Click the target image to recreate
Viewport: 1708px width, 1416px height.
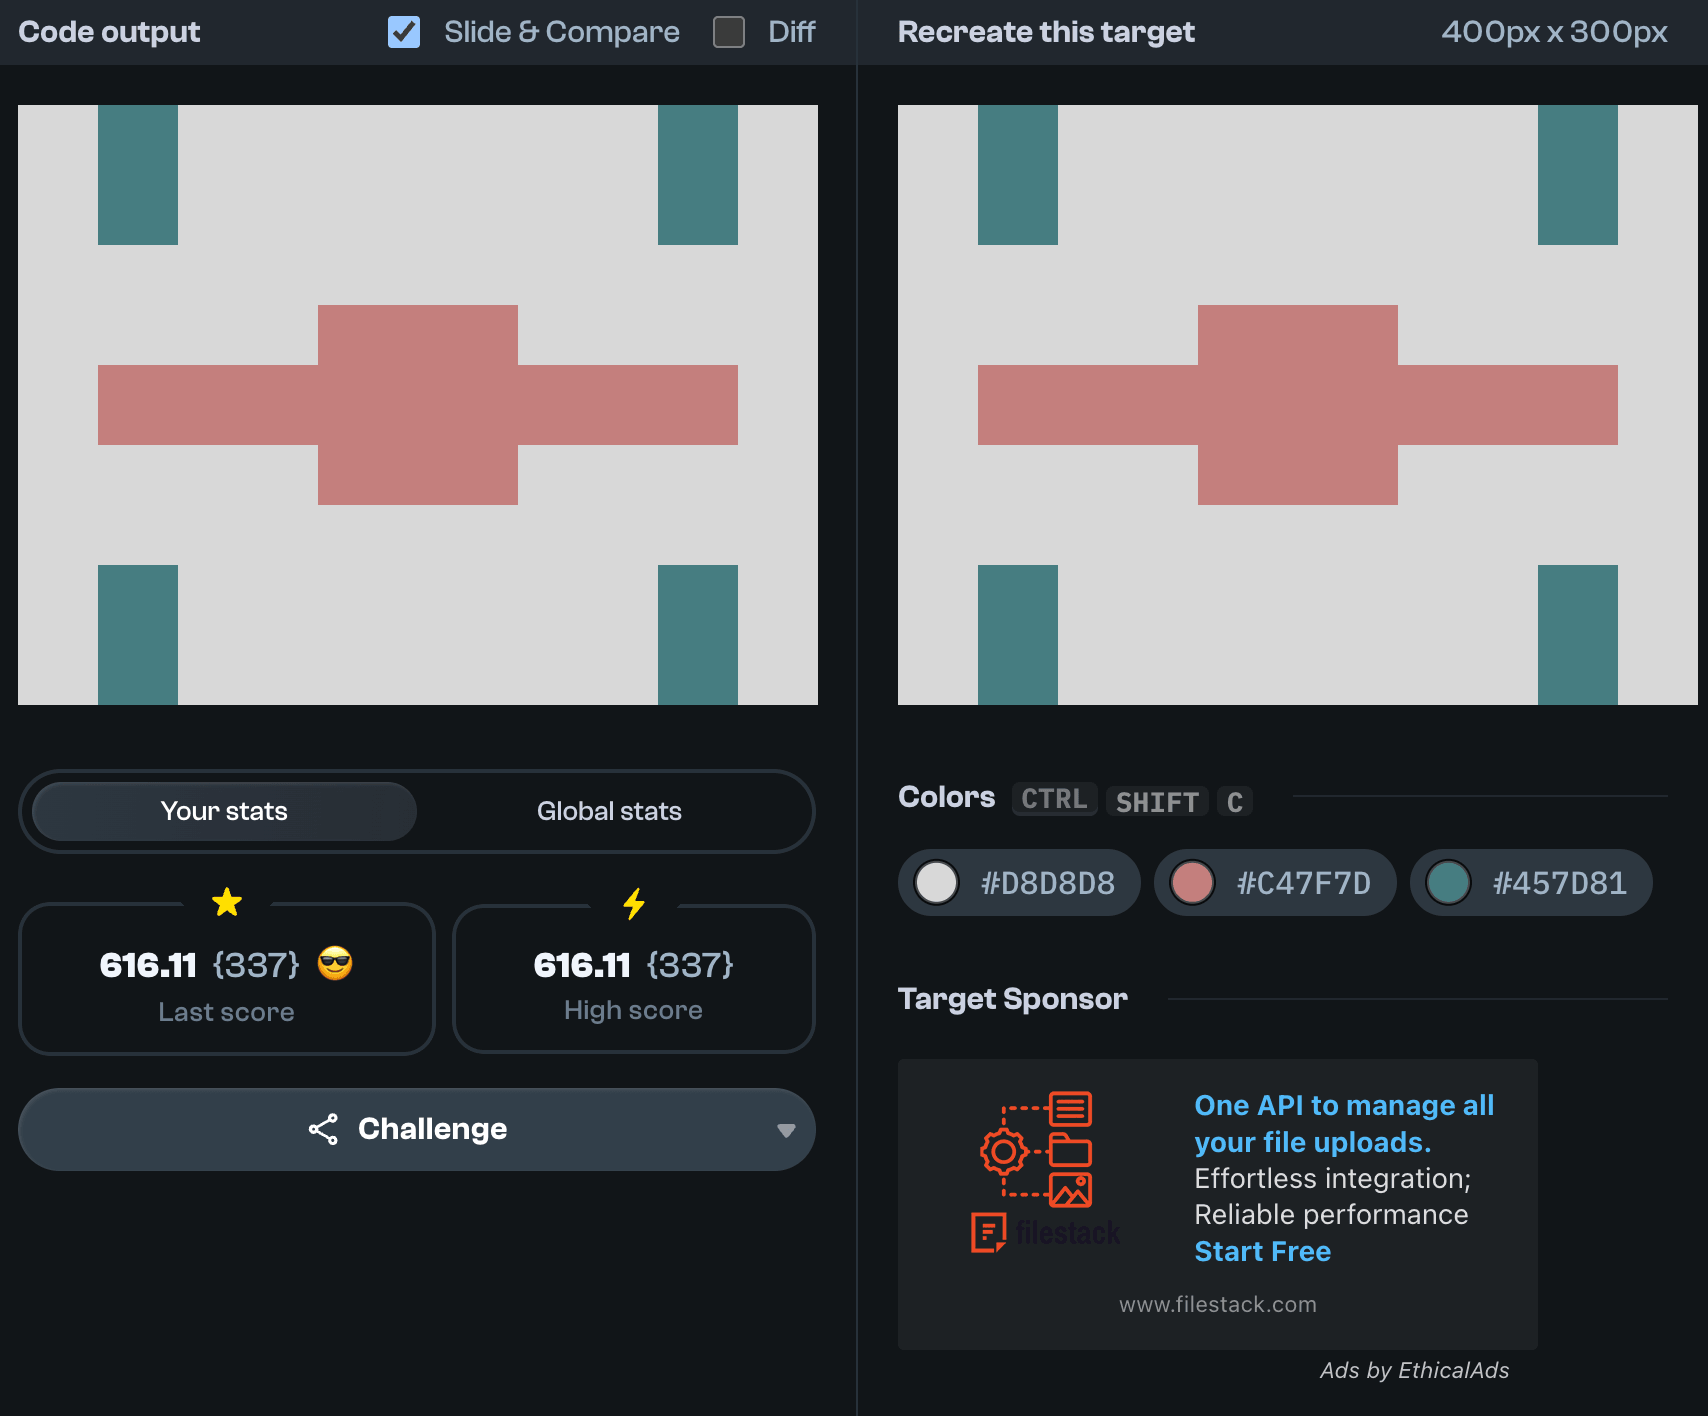1297,405
